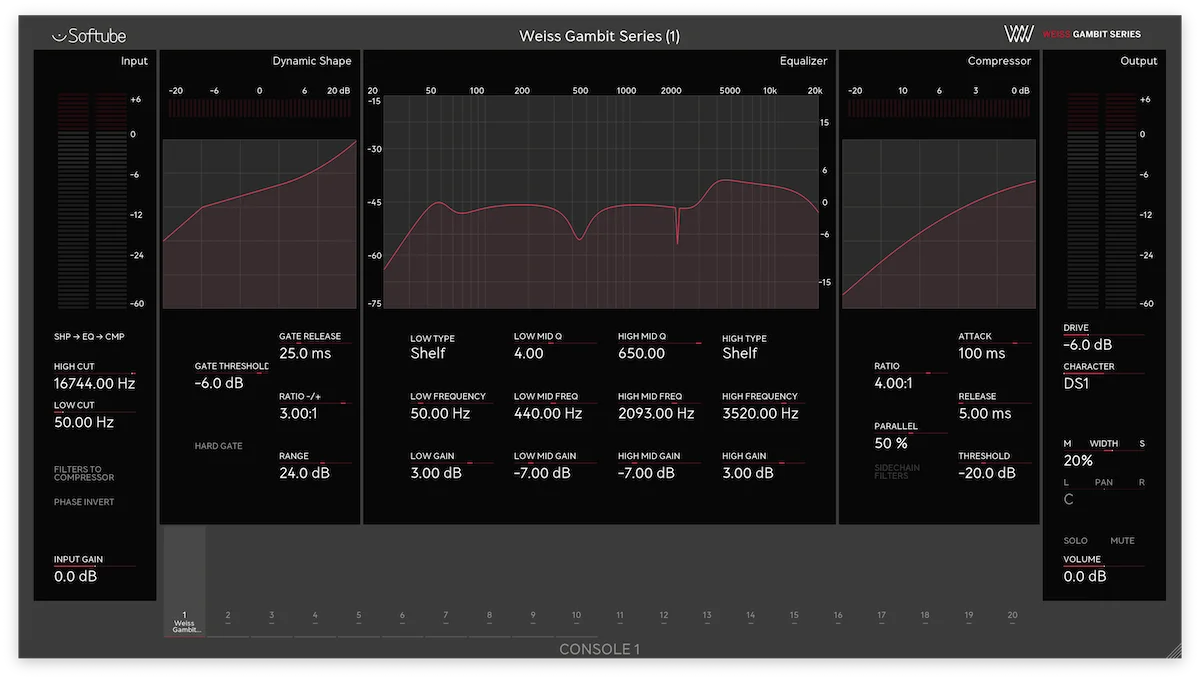The image size is (1200, 680).
Task: Mute the output channel
Action: [1122, 541]
